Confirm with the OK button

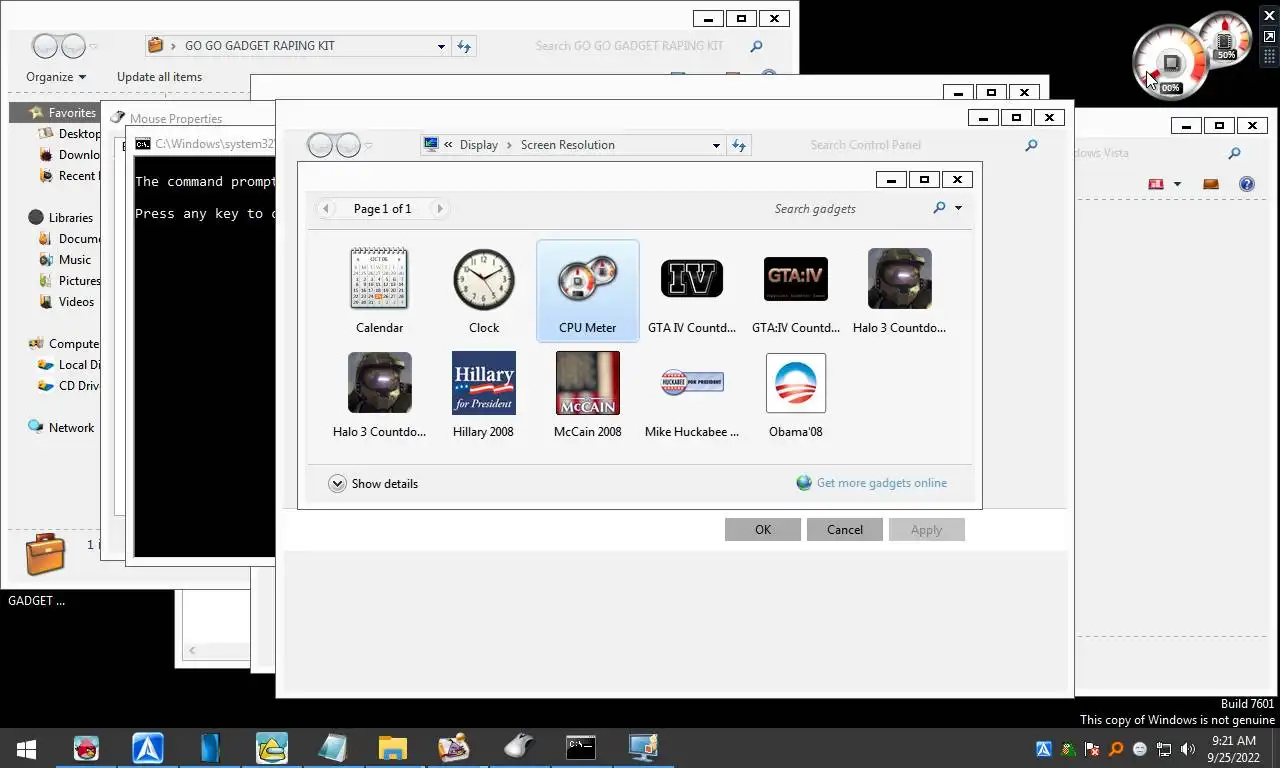pos(763,530)
